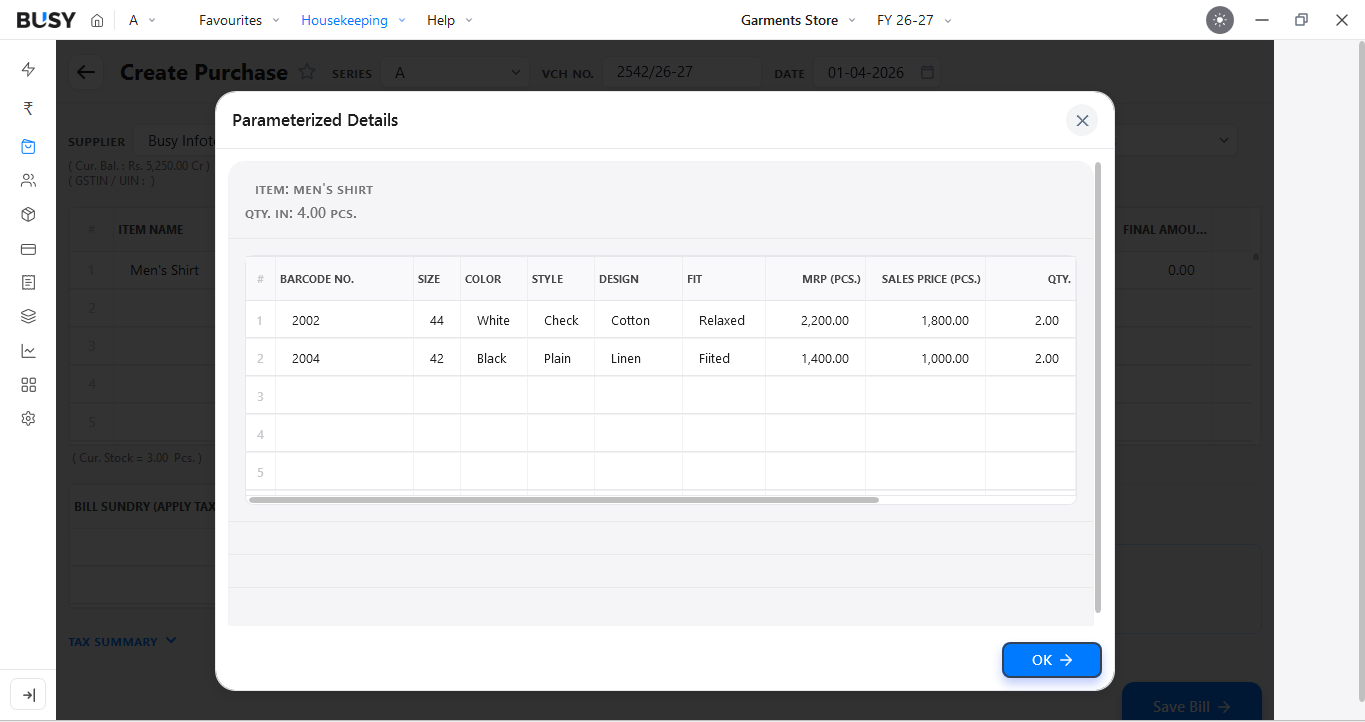
Task: Select style cell Check
Action: 561,321
